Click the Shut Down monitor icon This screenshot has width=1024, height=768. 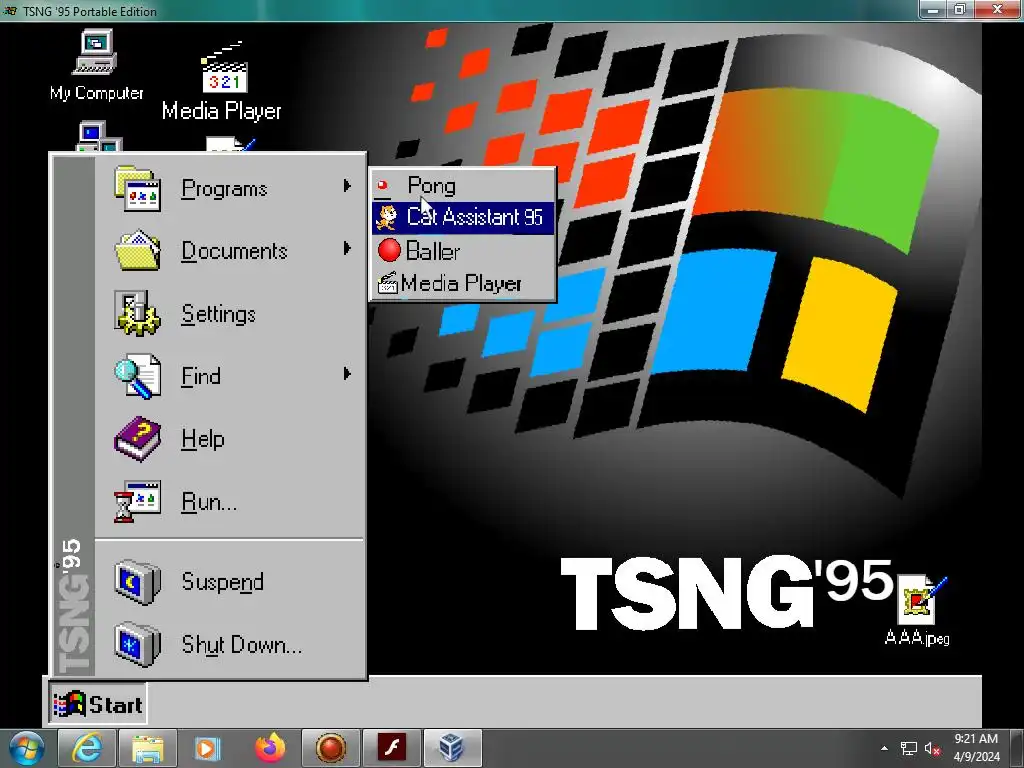[x=137, y=644]
